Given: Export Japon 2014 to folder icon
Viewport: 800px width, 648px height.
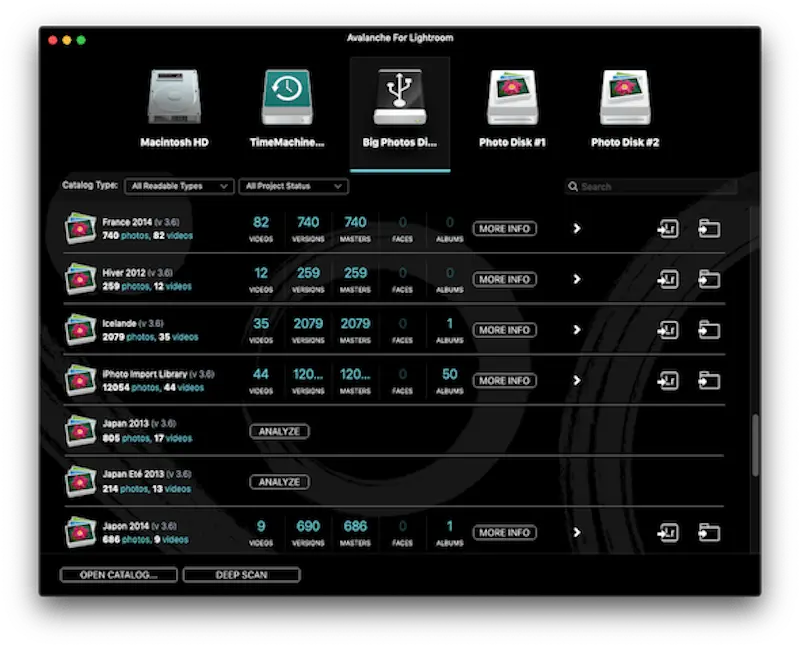Looking at the screenshot, I should click(709, 533).
